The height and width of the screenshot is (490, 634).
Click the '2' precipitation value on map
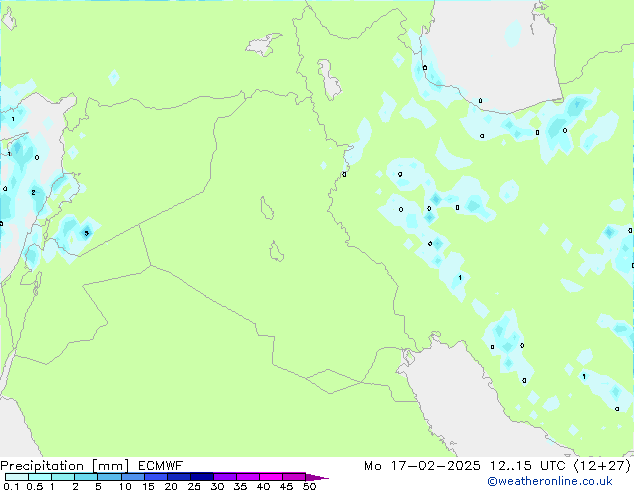pos(33,192)
